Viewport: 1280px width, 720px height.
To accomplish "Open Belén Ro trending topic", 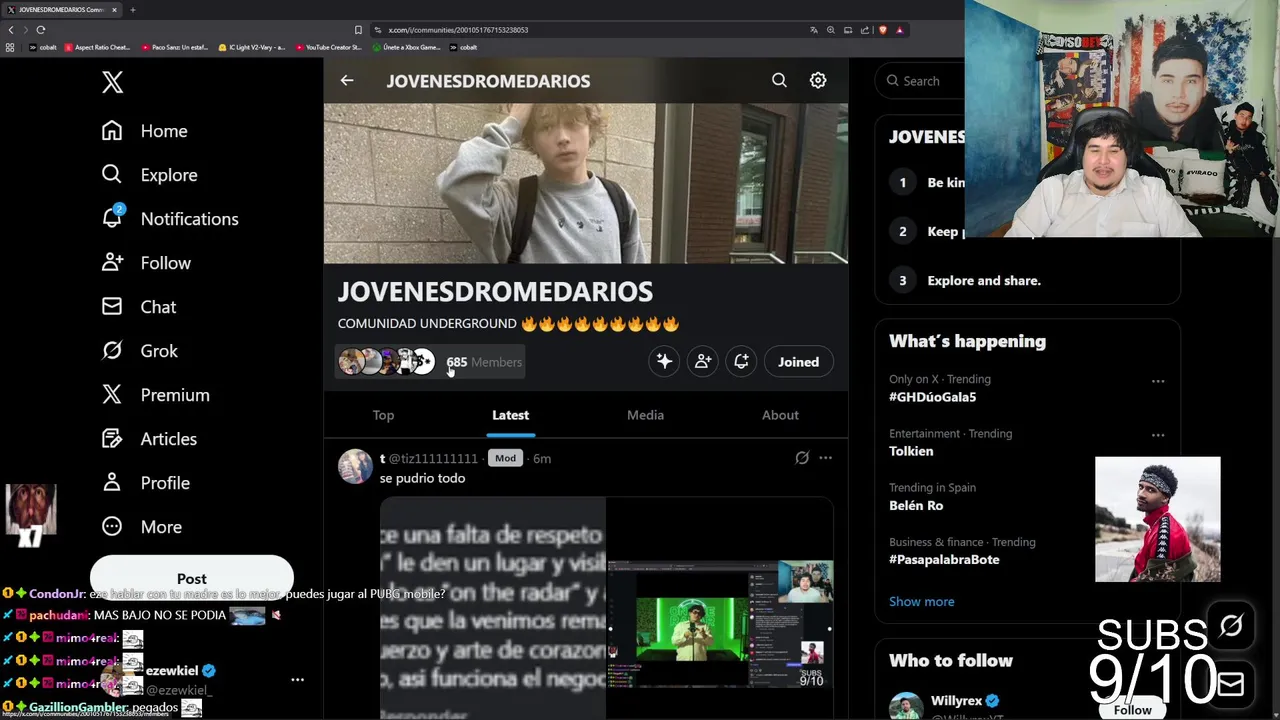I will [916, 505].
